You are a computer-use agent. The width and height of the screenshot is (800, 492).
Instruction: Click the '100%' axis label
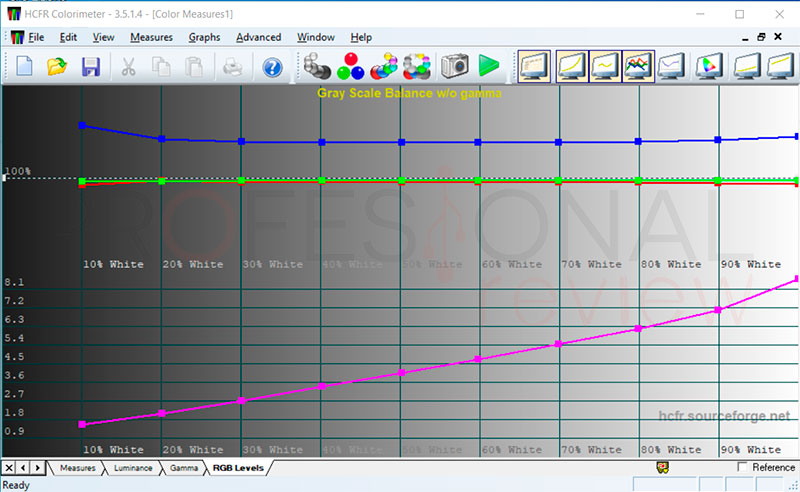pos(18,171)
